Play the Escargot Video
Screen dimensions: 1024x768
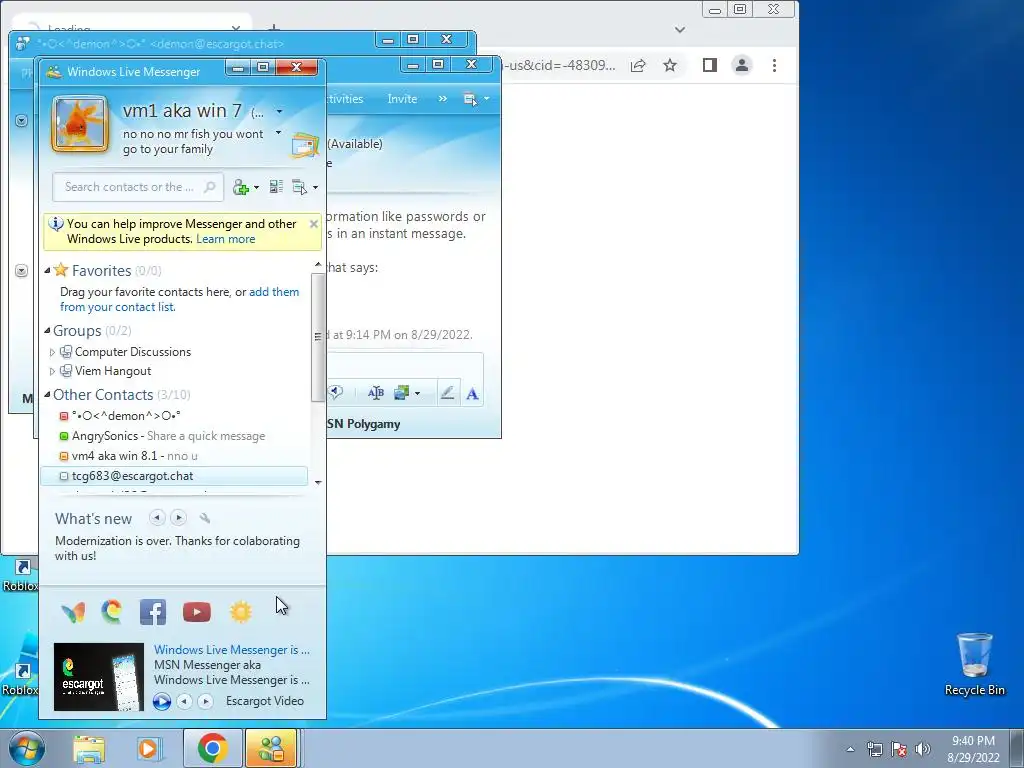coord(162,701)
